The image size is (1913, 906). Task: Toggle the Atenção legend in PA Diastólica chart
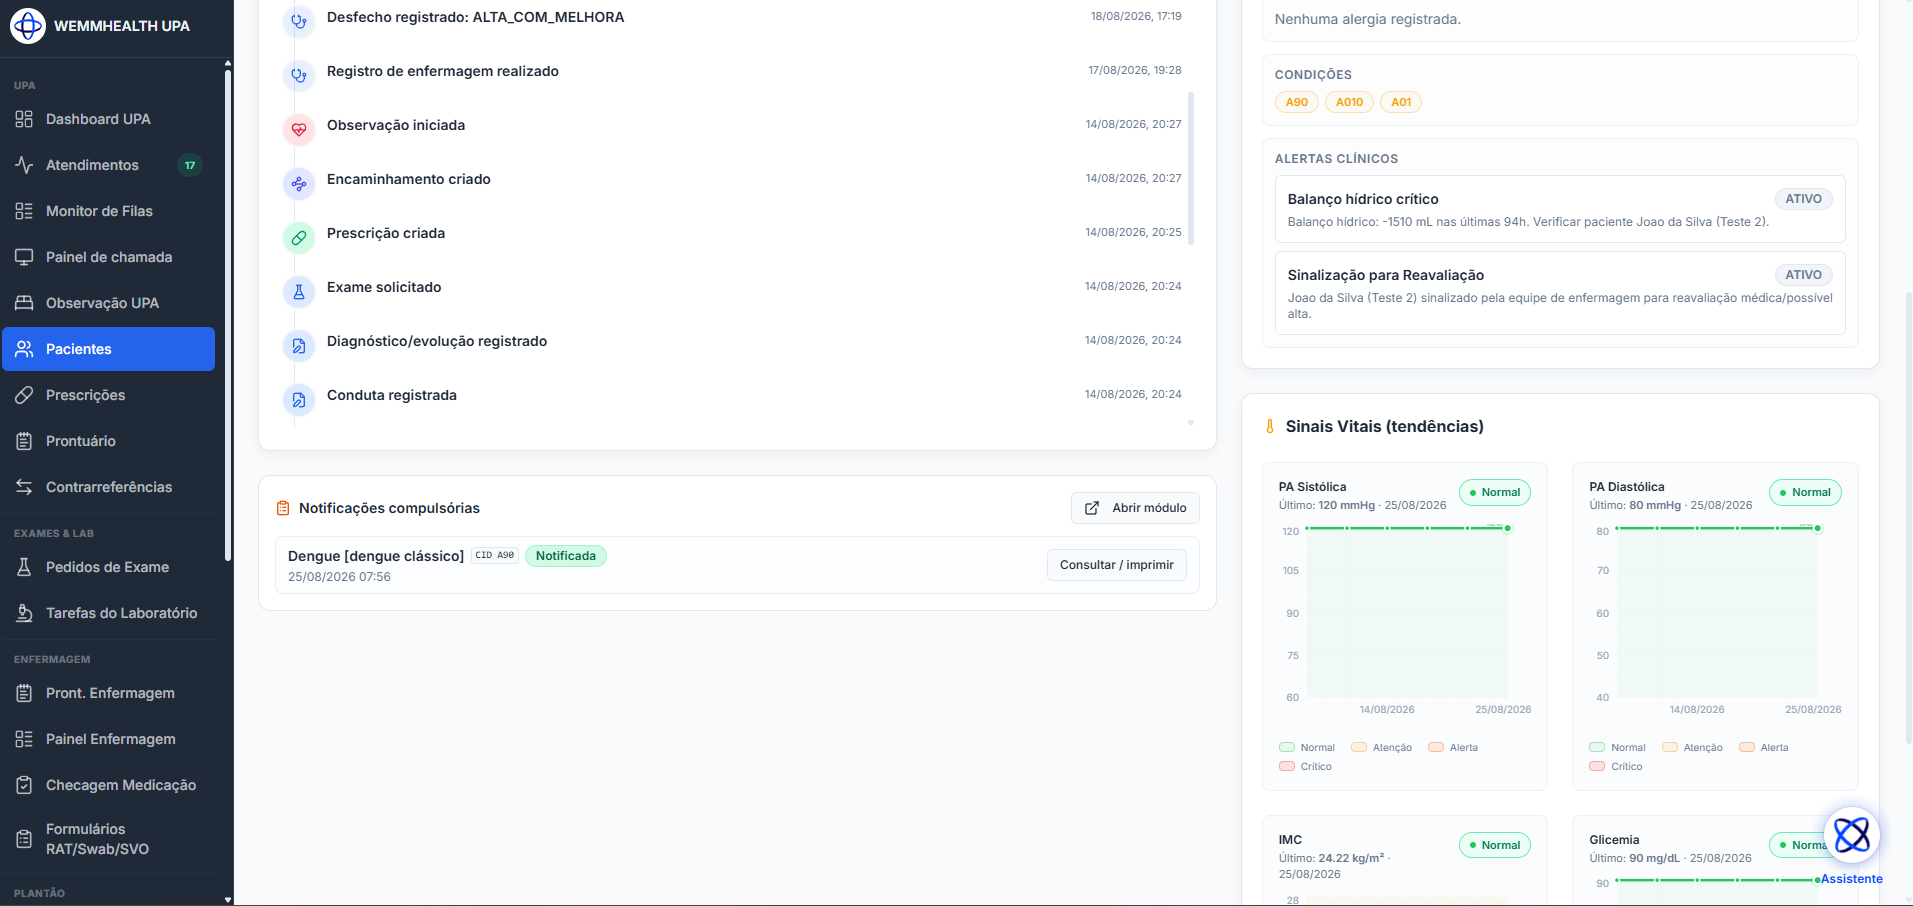(1692, 748)
